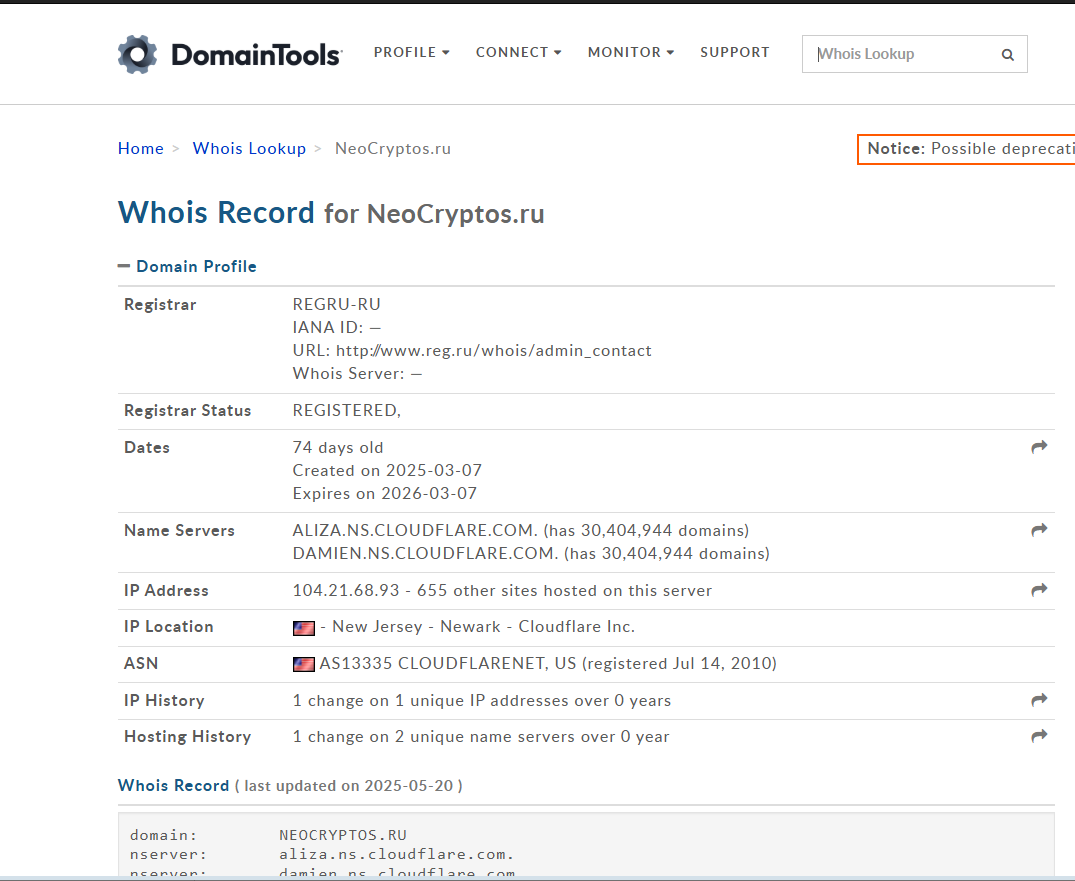Viewport: 1075px width, 881px height.
Task: Click 'last updated on 2025-05-20' text
Action: point(349,786)
